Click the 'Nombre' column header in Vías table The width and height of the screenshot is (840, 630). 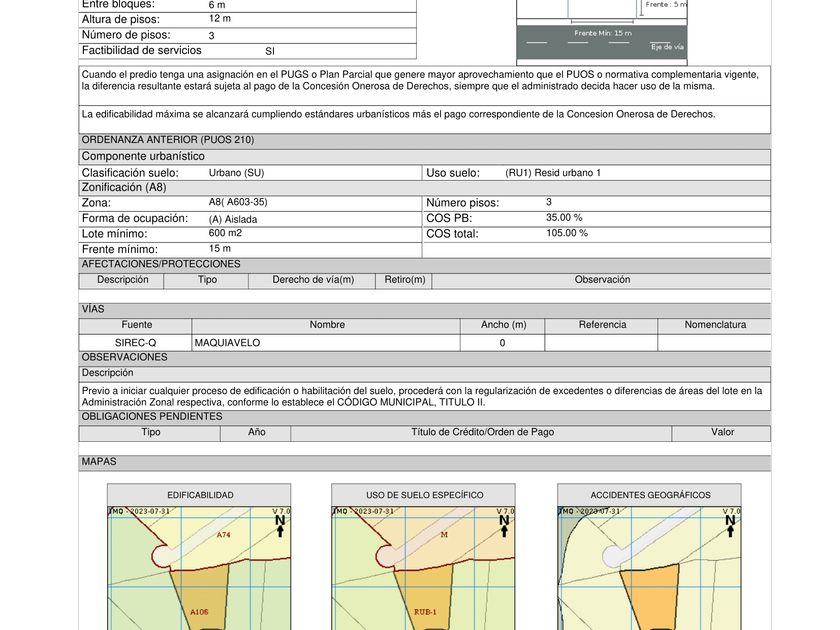click(327, 325)
